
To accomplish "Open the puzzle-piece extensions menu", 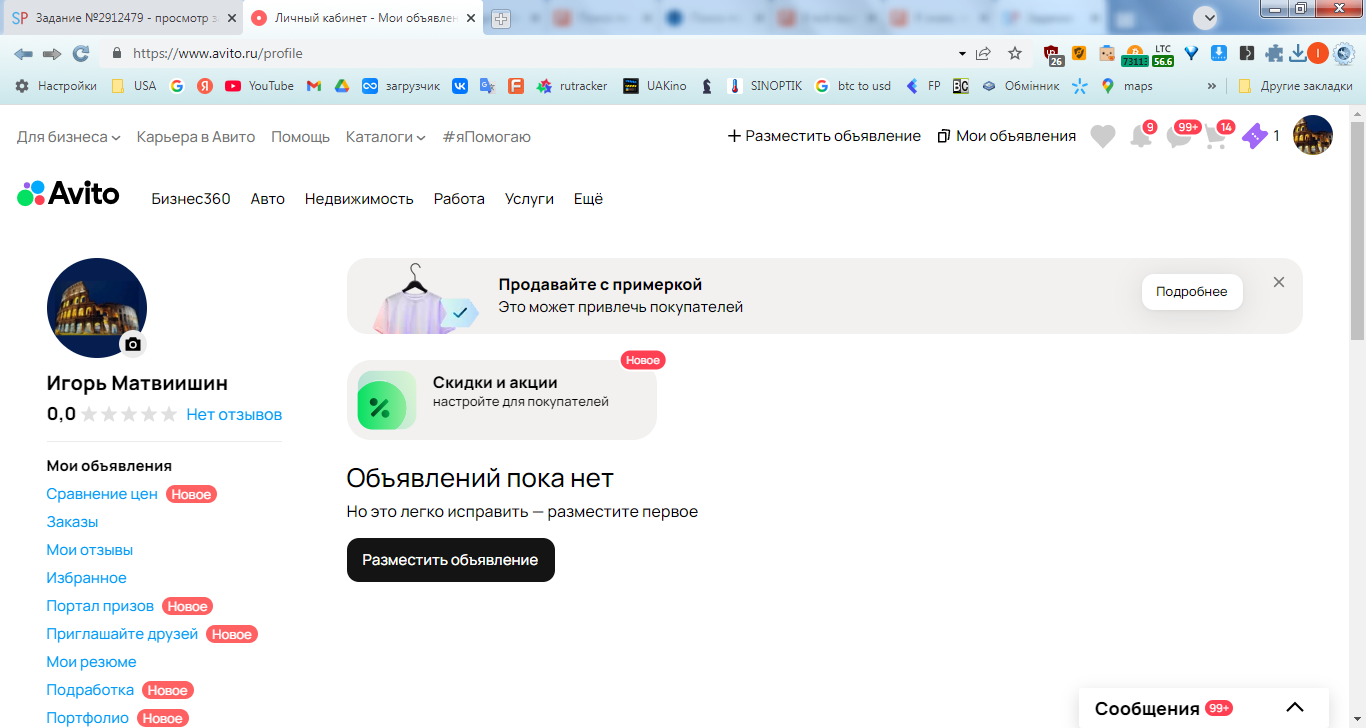I will pos(1274,53).
